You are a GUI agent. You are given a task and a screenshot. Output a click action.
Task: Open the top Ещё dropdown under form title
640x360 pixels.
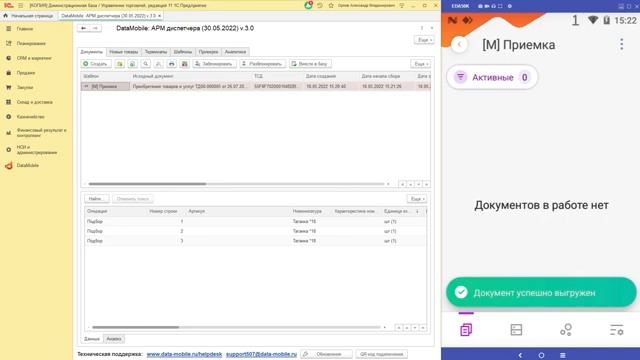[424, 40]
